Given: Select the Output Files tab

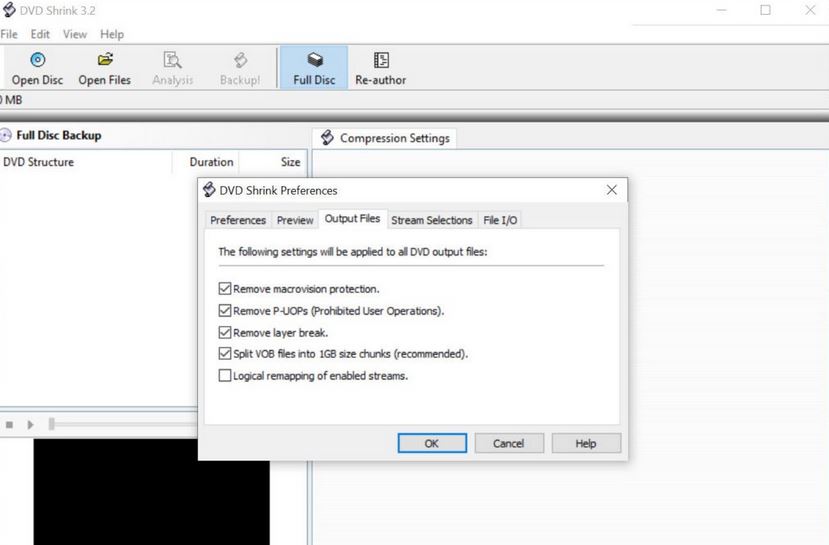Looking at the screenshot, I should pos(353,219).
